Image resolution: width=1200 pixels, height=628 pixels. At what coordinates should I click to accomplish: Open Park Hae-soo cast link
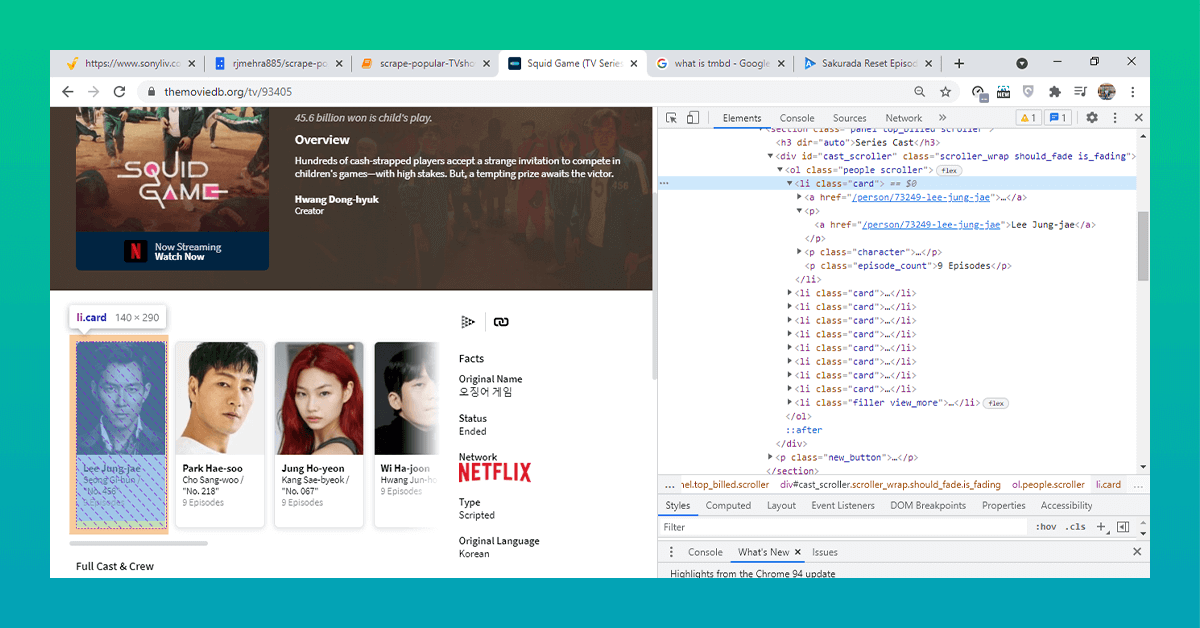coord(215,468)
